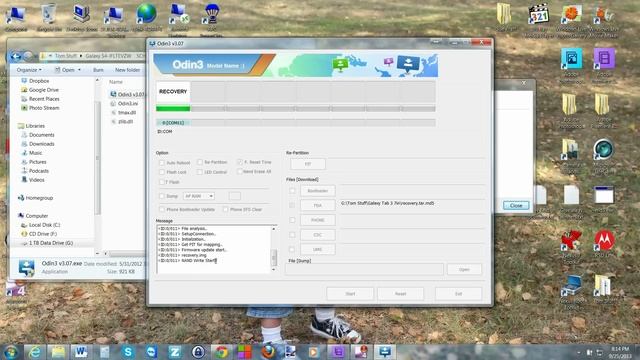640x360 pixels.
Task: Open Google Chrome from the taskbar
Action: click(221, 351)
